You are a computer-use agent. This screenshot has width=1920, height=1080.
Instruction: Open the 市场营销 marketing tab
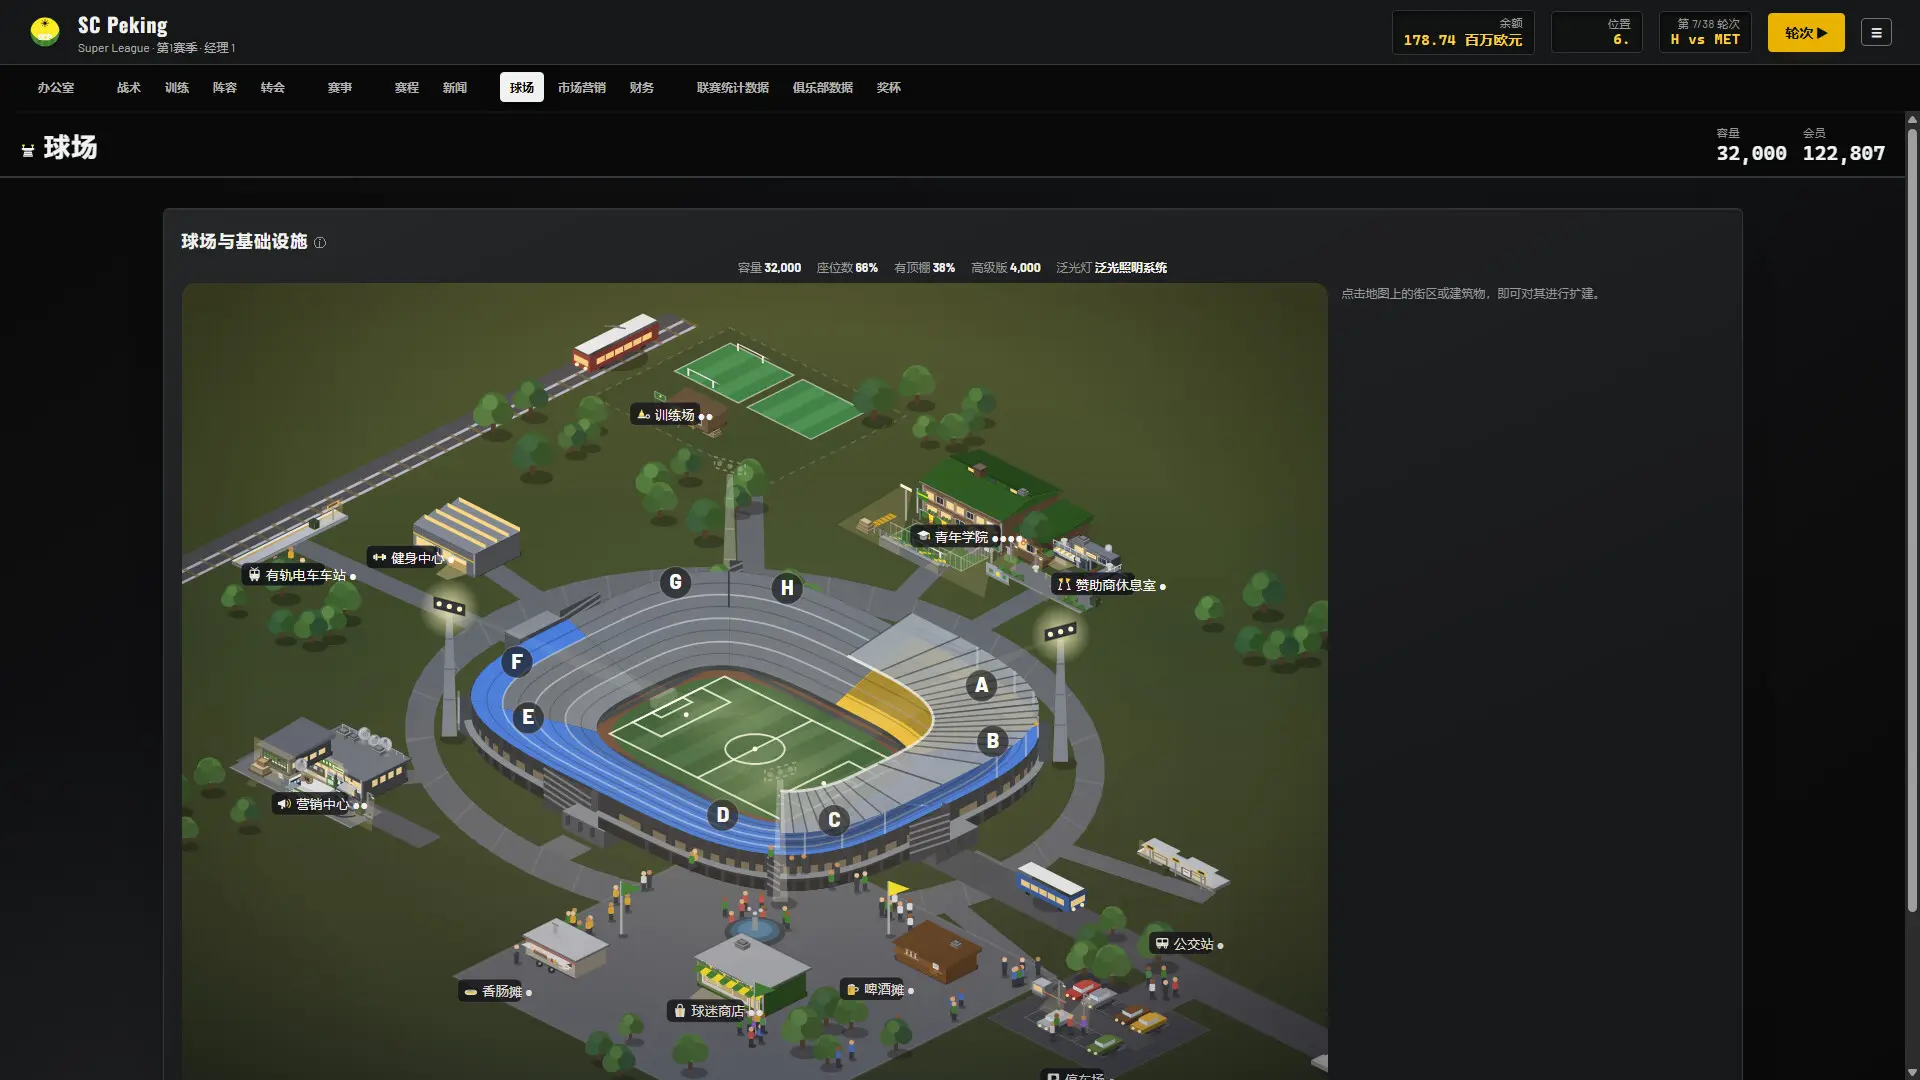point(582,88)
